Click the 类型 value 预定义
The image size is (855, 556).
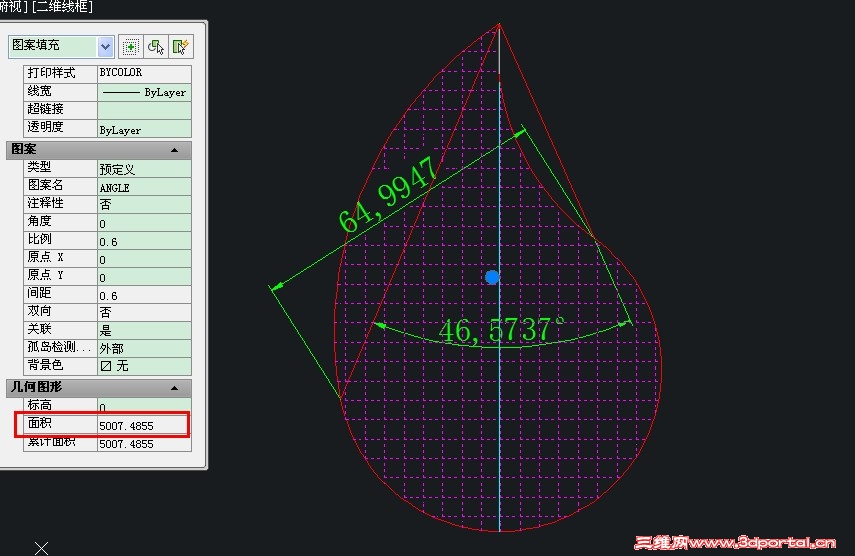[144, 168]
